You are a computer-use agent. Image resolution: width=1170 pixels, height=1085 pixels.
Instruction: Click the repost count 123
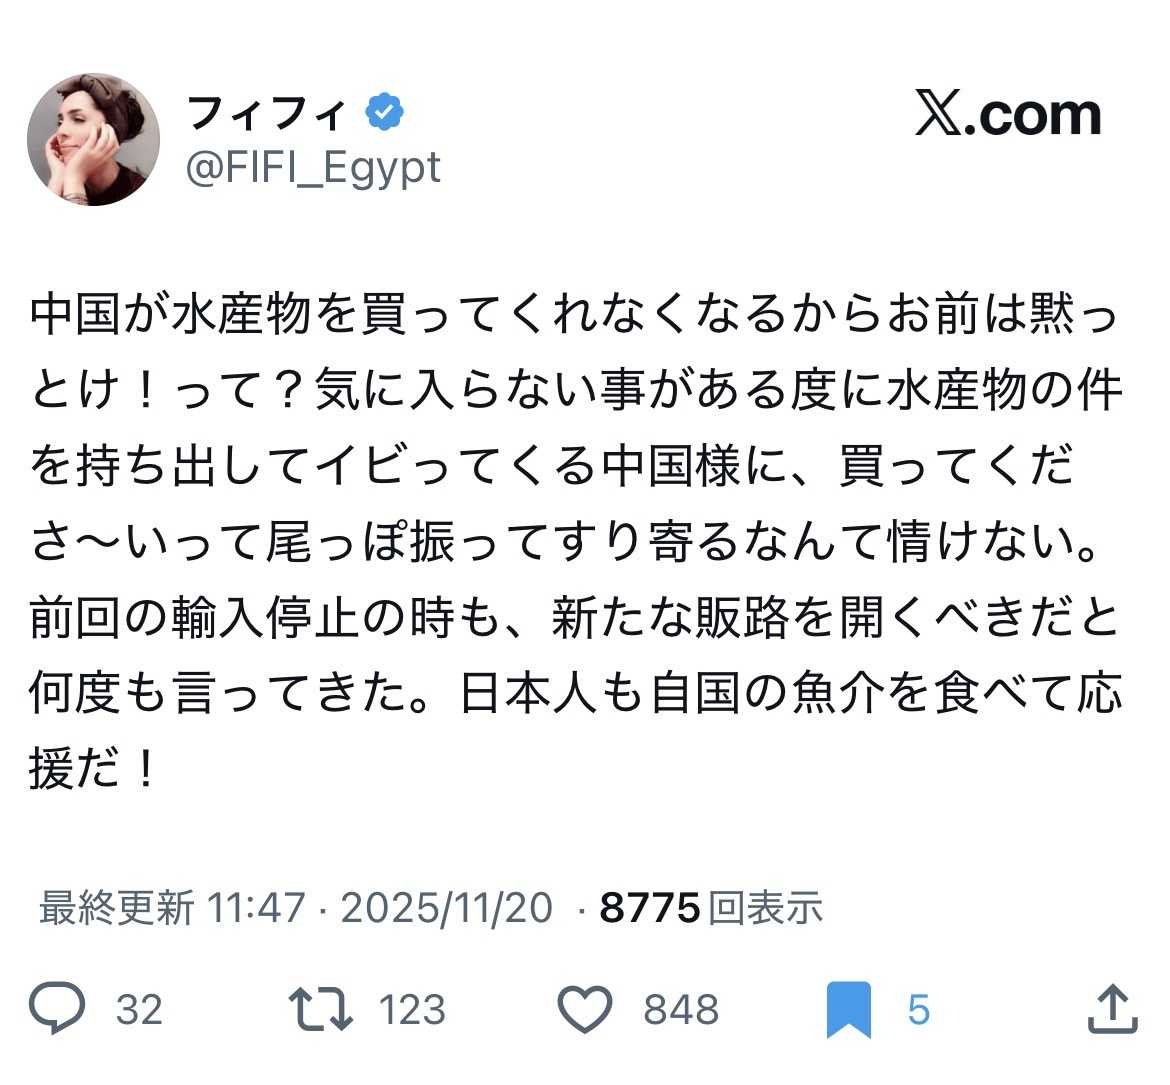click(x=412, y=1009)
